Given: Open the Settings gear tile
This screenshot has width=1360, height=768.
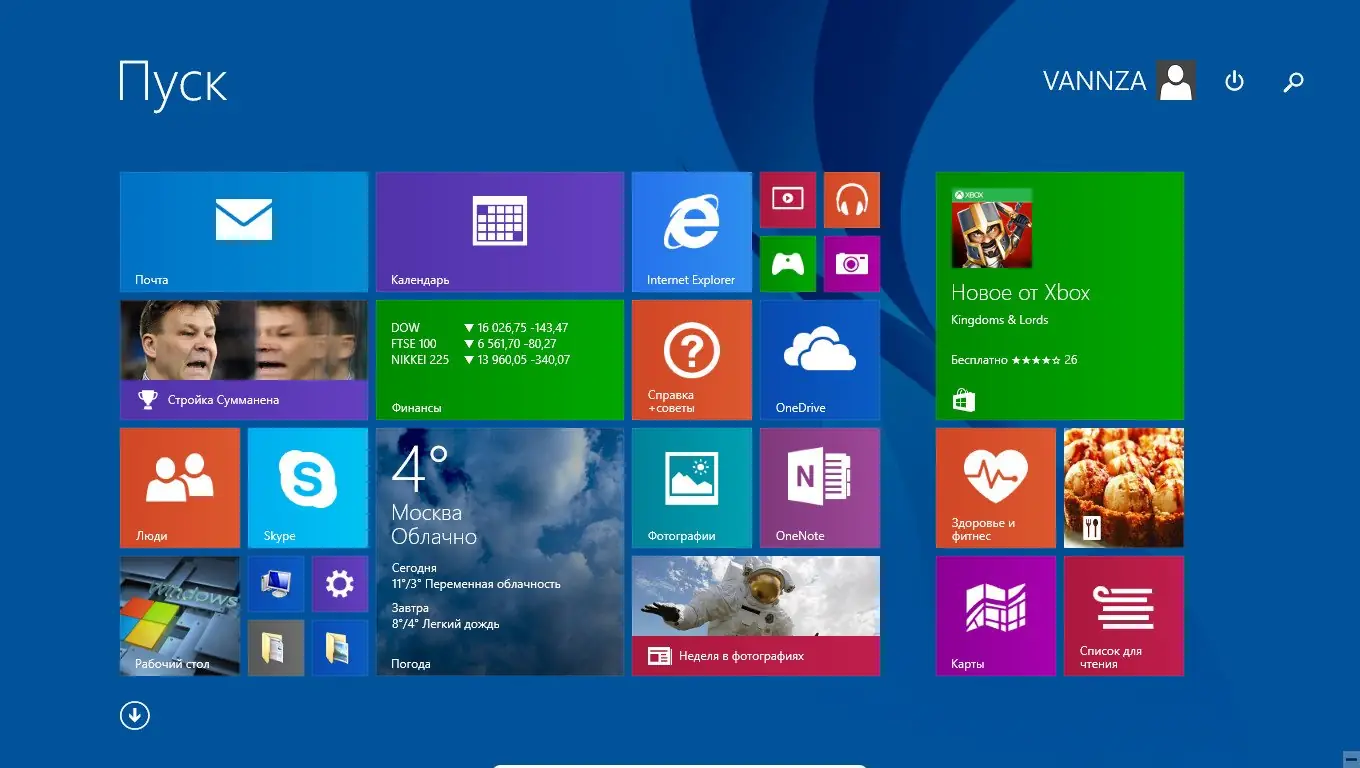Looking at the screenshot, I should (x=339, y=583).
